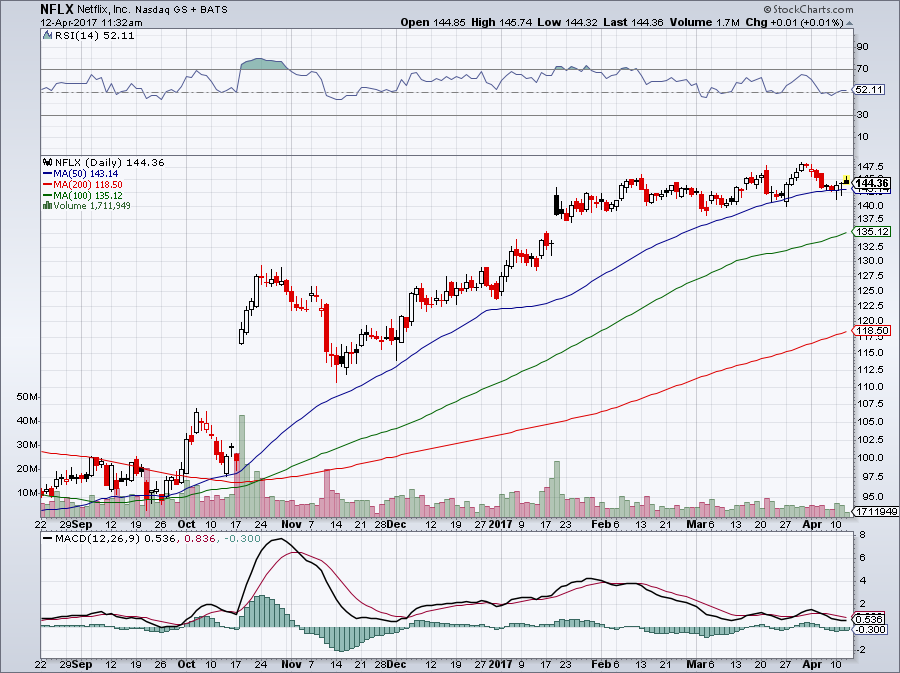The width and height of the screenshot is (900, 673).
Task: Click the 144.36 last price tag on price axis
Action: click(872, 184)
